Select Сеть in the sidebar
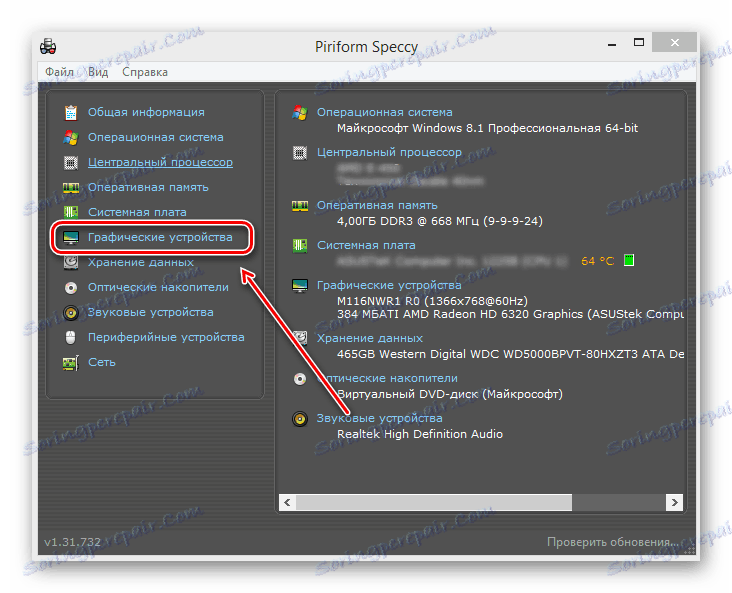Viewport: 732px width, 593px height. click(x=102, y=362)
